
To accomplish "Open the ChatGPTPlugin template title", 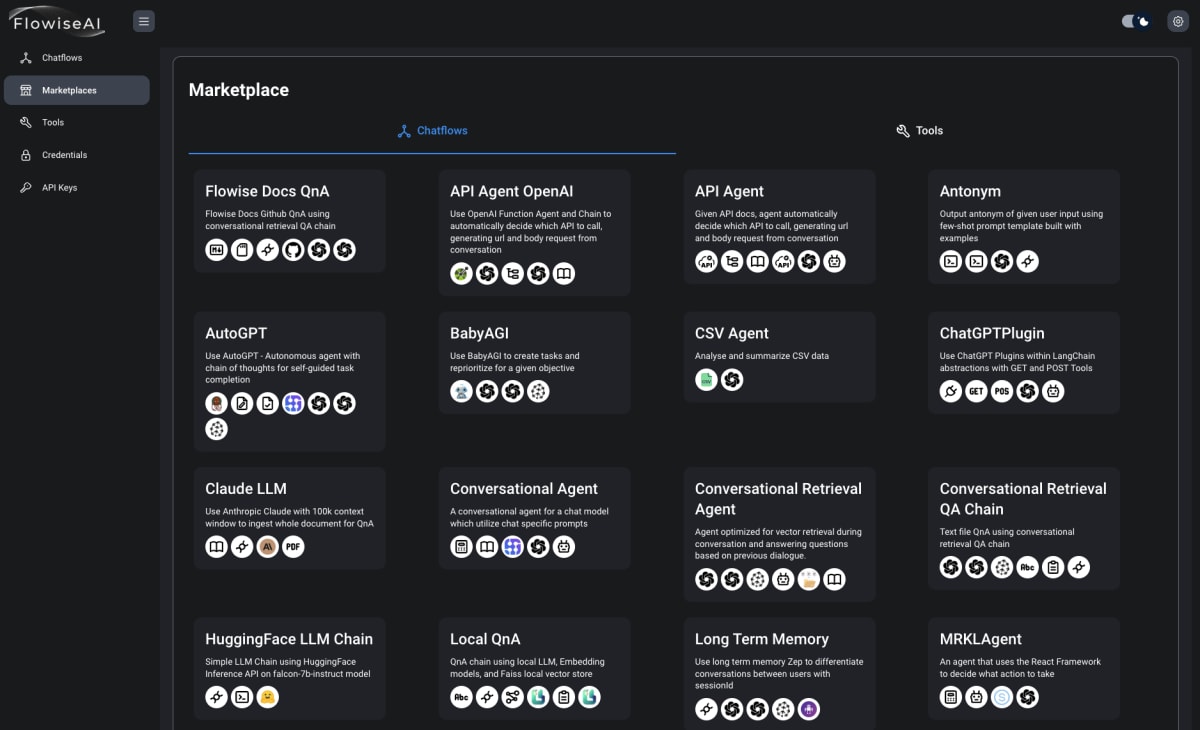I will tap(992, 333).
